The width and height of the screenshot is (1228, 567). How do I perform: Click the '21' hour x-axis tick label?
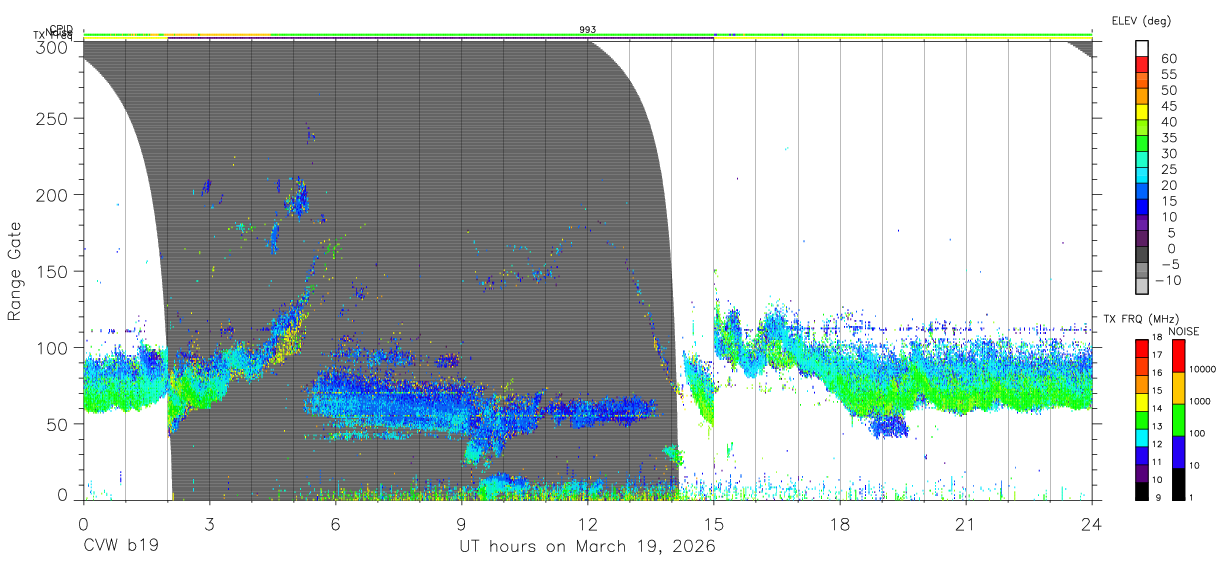point(966,524)
